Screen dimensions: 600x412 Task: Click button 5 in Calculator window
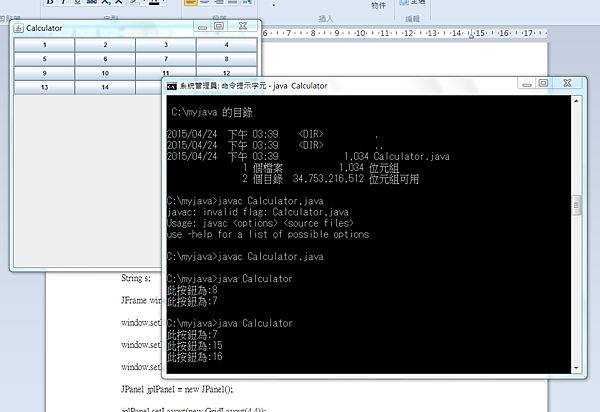tap(44, 59)
